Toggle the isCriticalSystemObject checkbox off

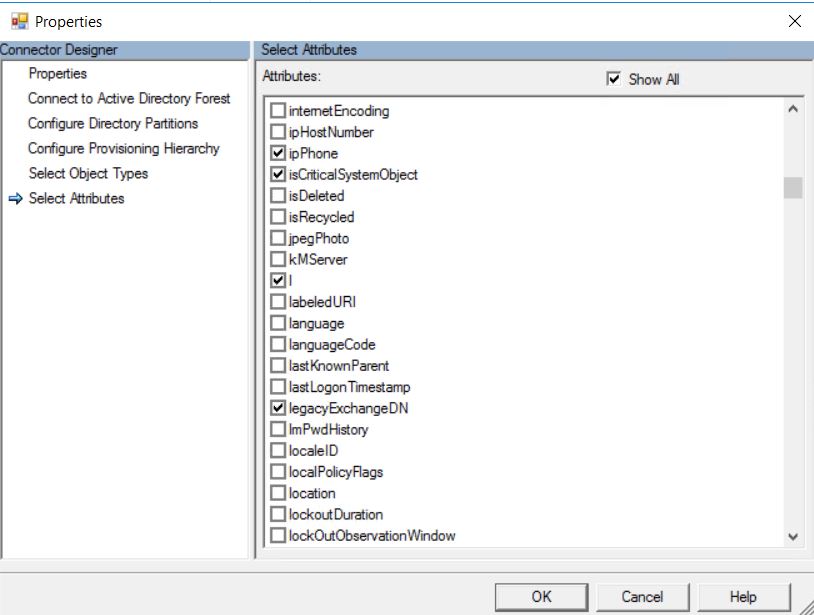[278, 175]
